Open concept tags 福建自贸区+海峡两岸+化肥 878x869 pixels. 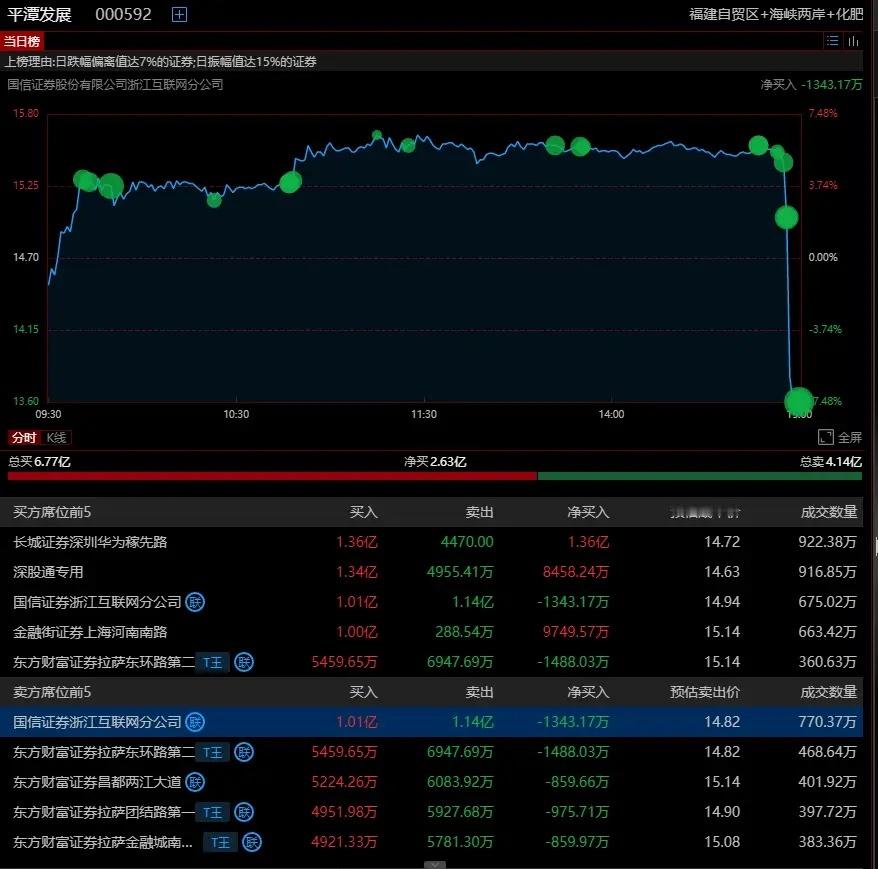pyautogui.click(x=776, y=14)
